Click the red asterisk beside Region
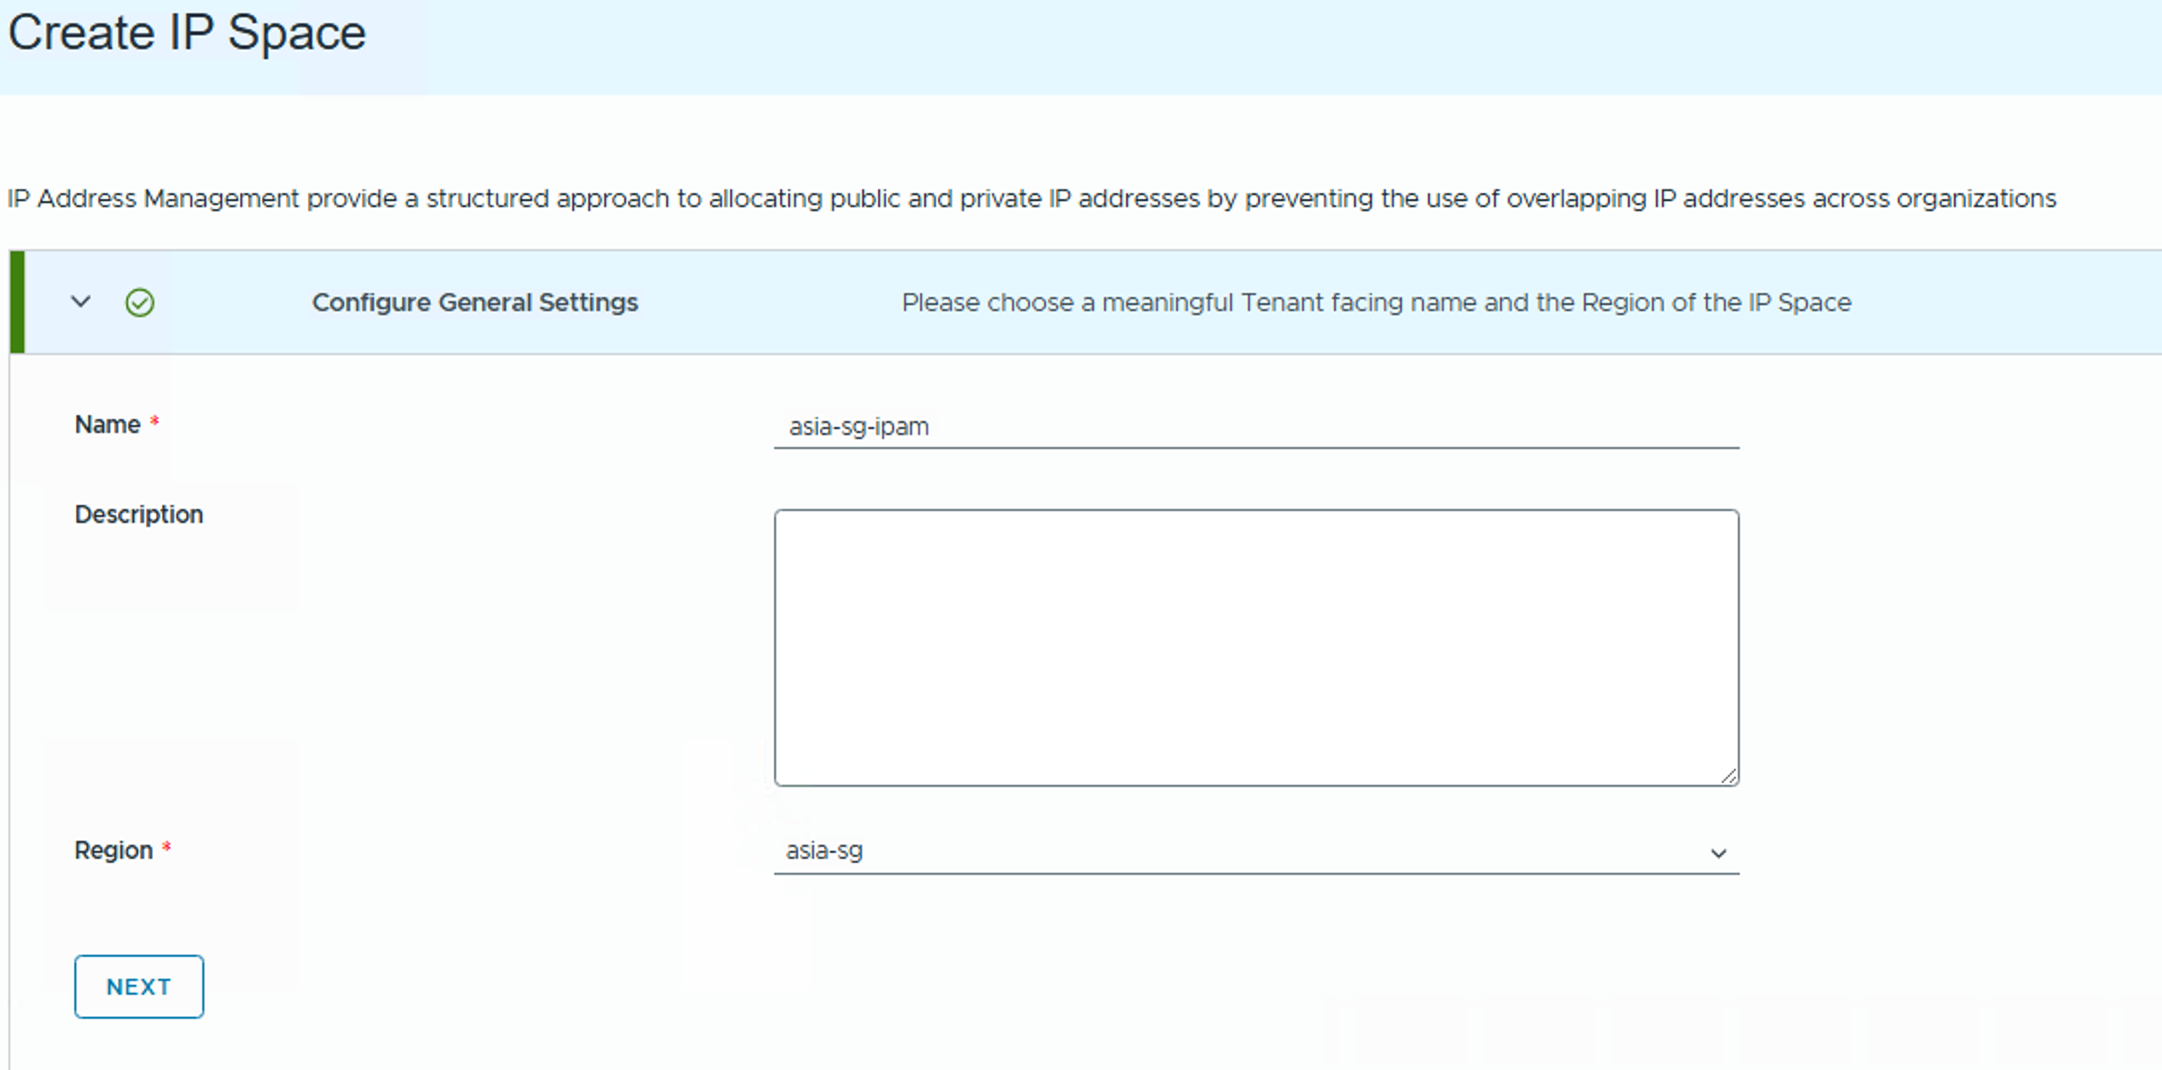Viewport: 2162px width, 1070px height. [x=167, y=848]
